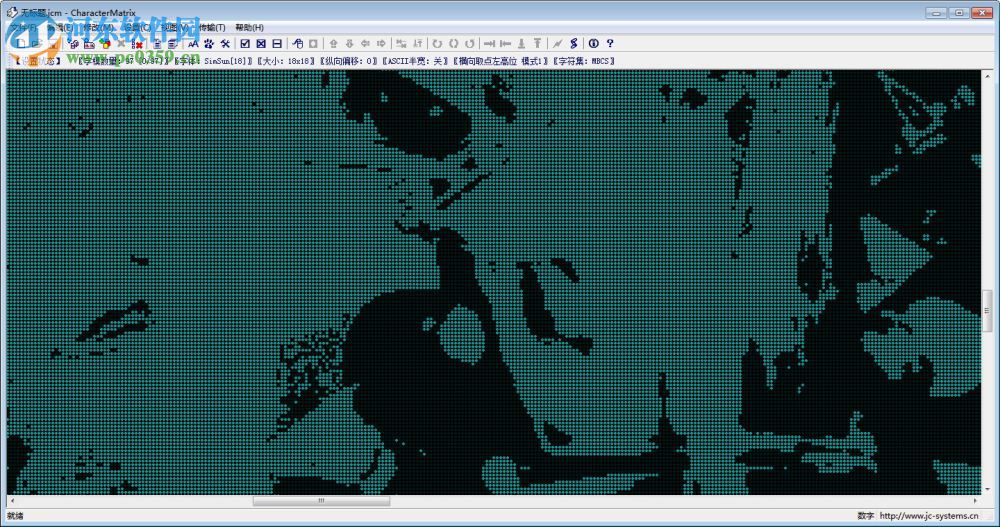Screen dimensions: 1000x527
Task: Click the shift right arrow icon
Action: pyautogui.click(x=381, y=43)
